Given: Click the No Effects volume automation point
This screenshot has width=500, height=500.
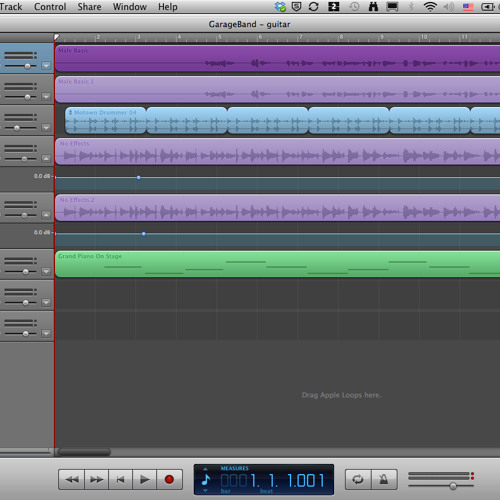Looking at the screenshot, I should coord(138,178).
